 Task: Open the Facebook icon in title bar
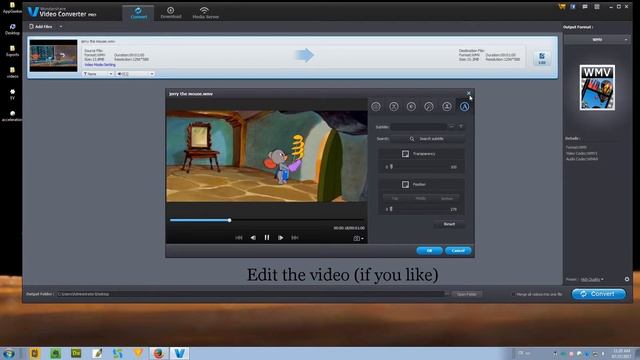point(573,7)
